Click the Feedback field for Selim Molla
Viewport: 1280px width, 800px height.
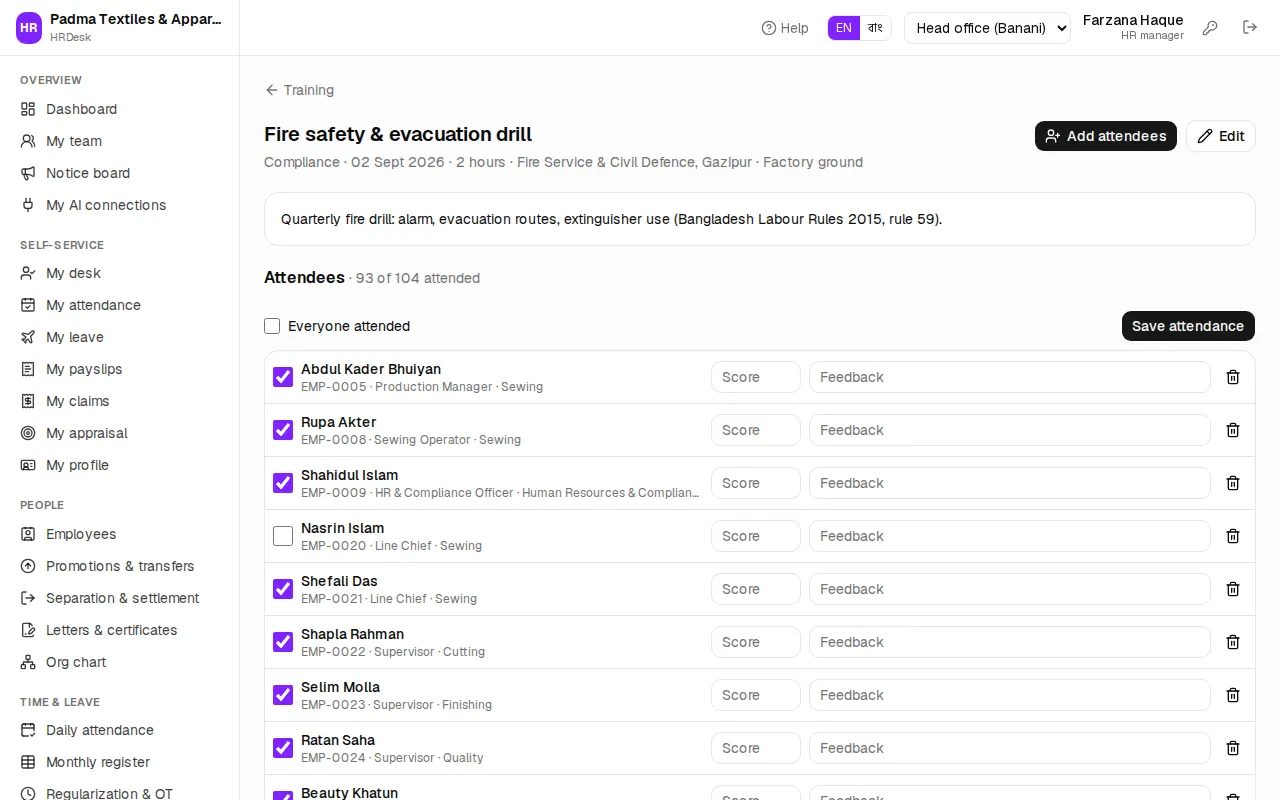(x=1010, y=695)
